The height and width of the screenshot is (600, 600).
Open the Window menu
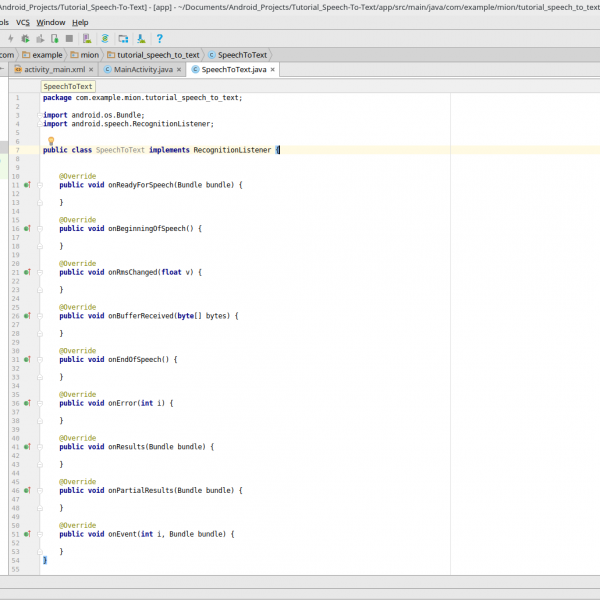(x=50, y=22)
